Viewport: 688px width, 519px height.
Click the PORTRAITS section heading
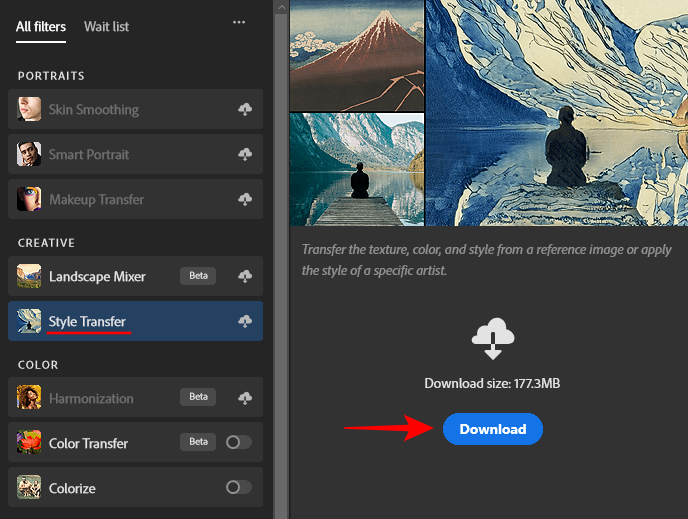point(51,76)
